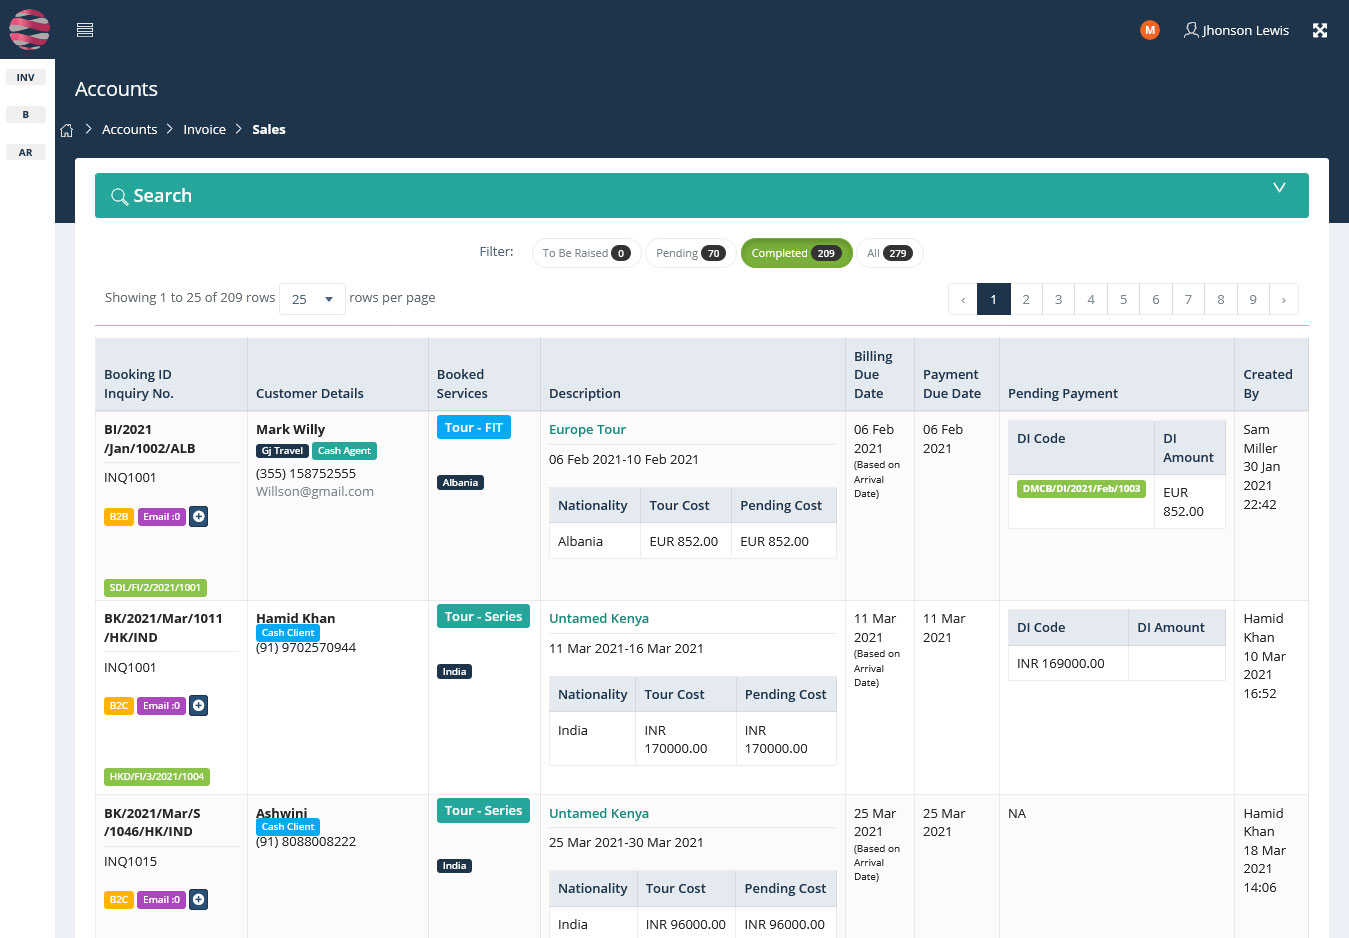
Task: Click Cash Client tag under Hamid Khan
Action: click(288, 633)
